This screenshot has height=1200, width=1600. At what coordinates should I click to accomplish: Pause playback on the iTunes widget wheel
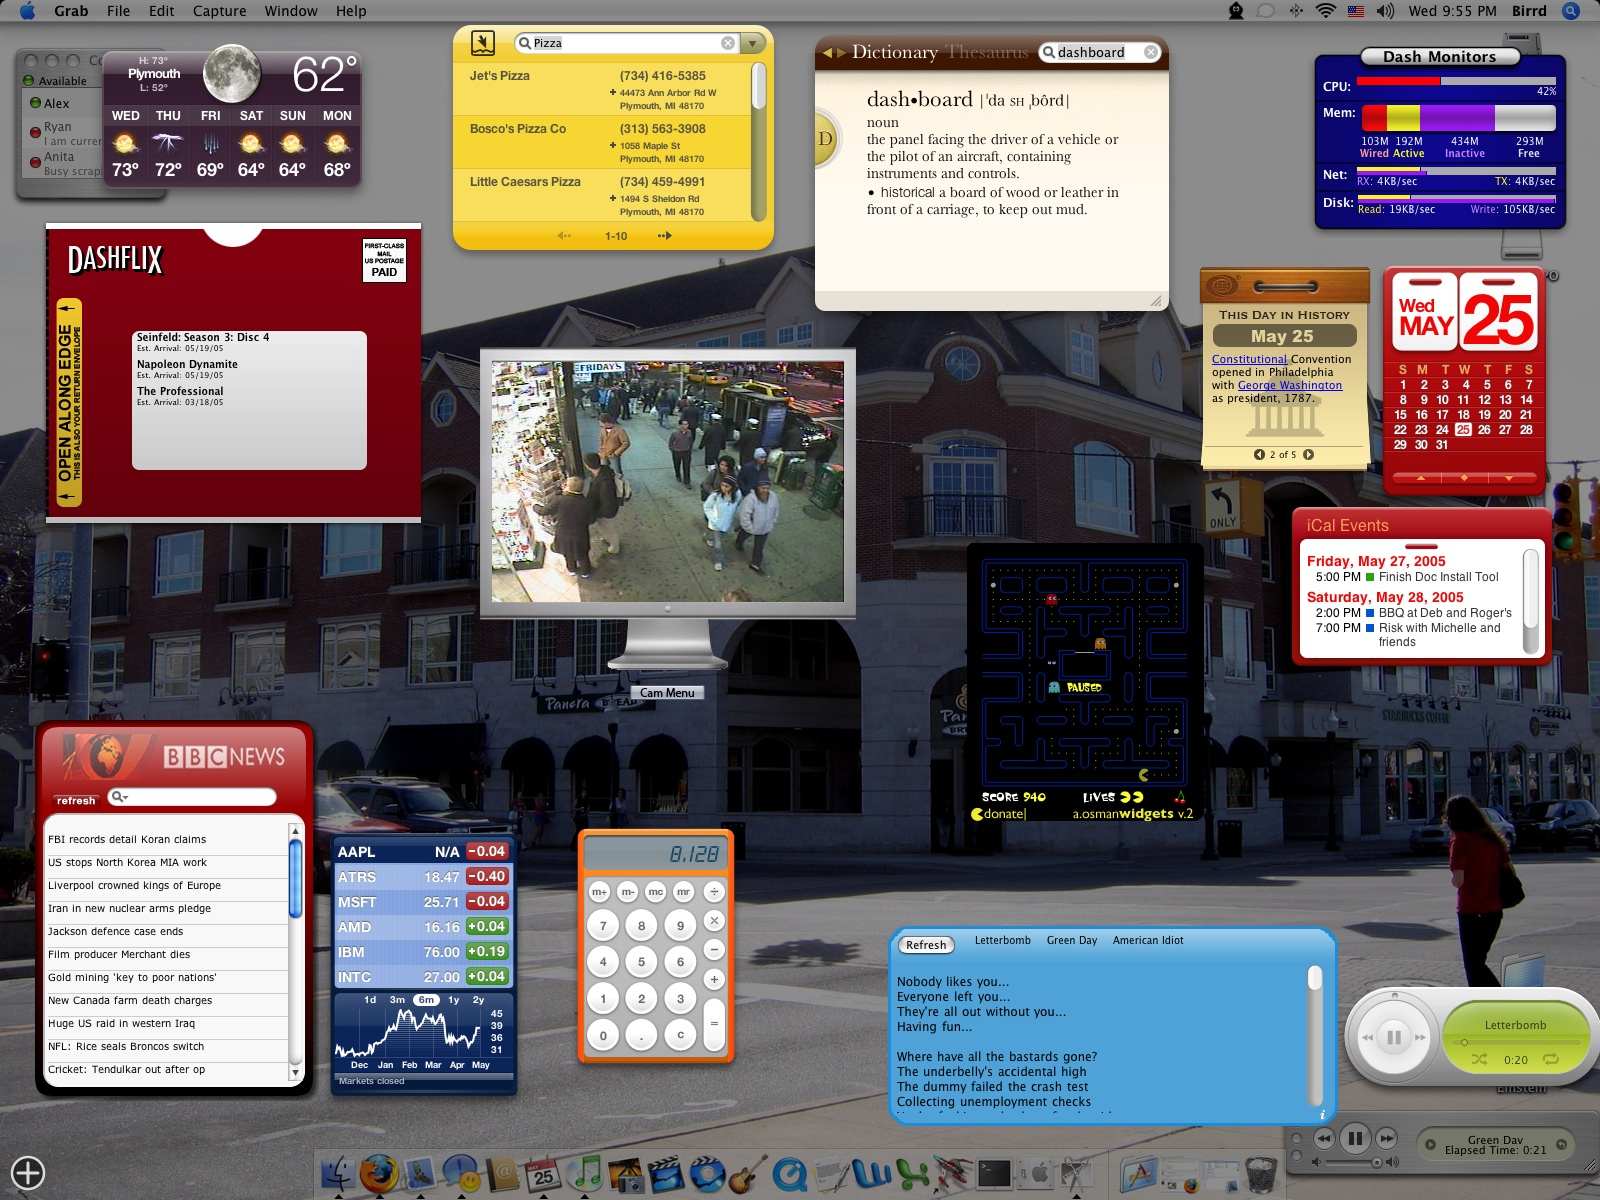(x=1393, y=1037)
